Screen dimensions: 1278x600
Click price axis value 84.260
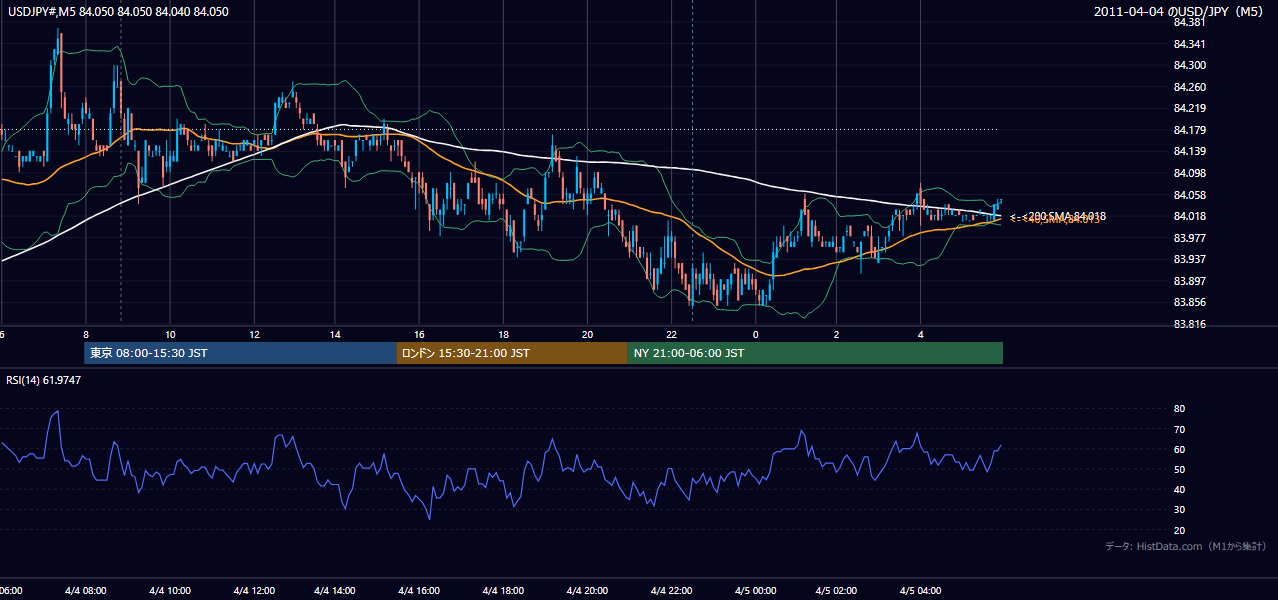tap(1188, 87)
